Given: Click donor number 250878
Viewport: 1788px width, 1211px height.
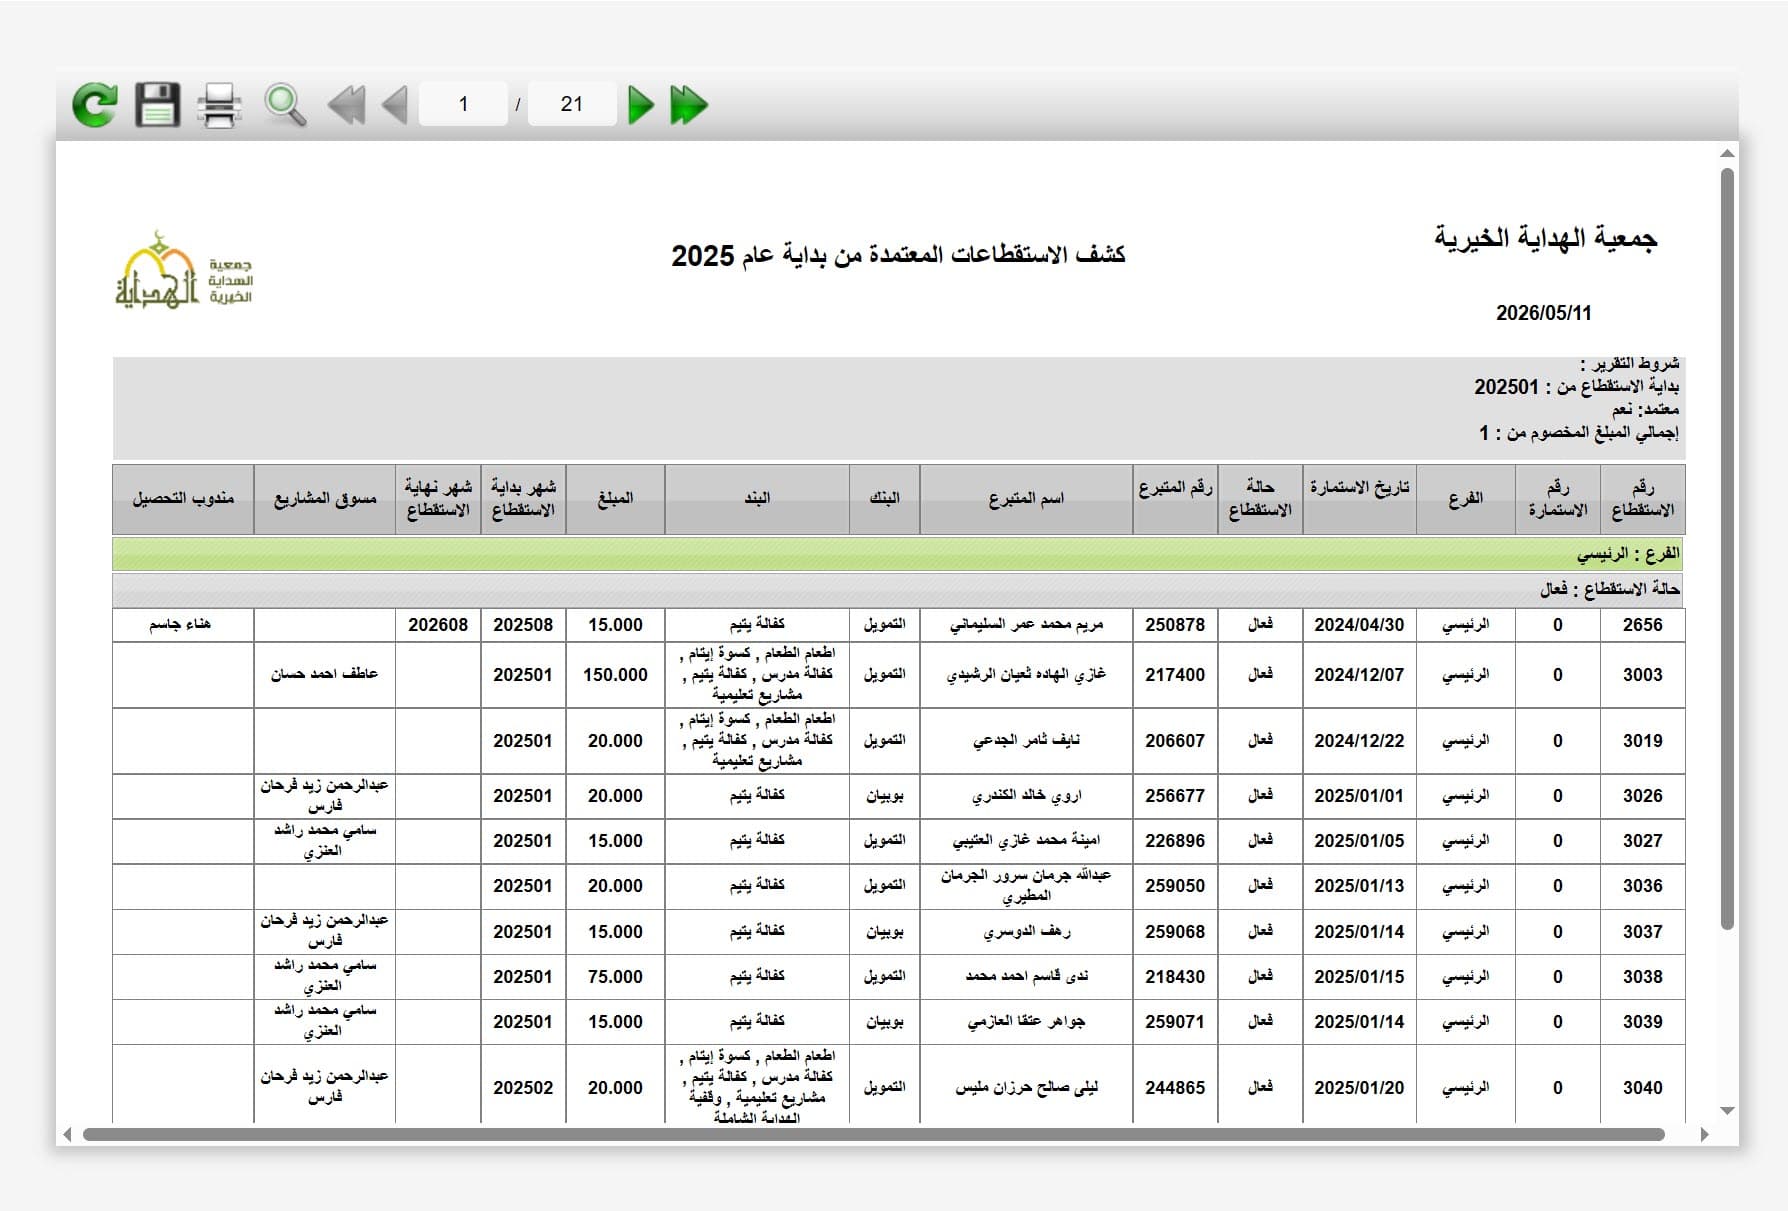Looking at the screenshot, I should coord(1175,625).
